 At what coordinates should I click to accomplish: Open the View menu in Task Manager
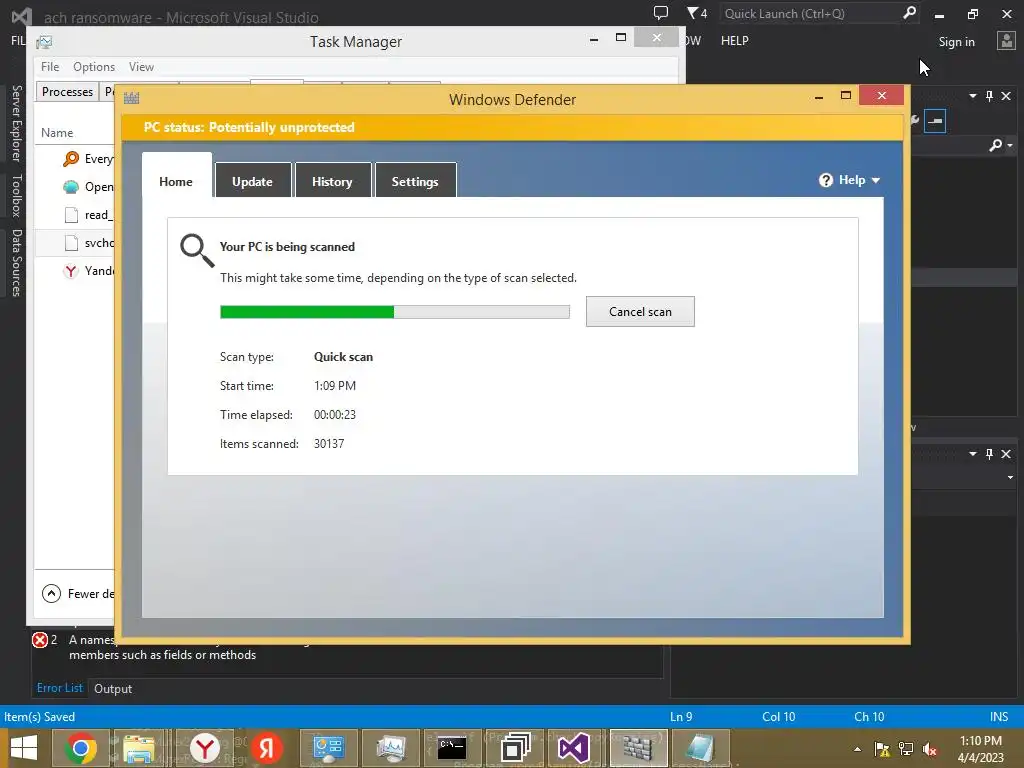141,67
